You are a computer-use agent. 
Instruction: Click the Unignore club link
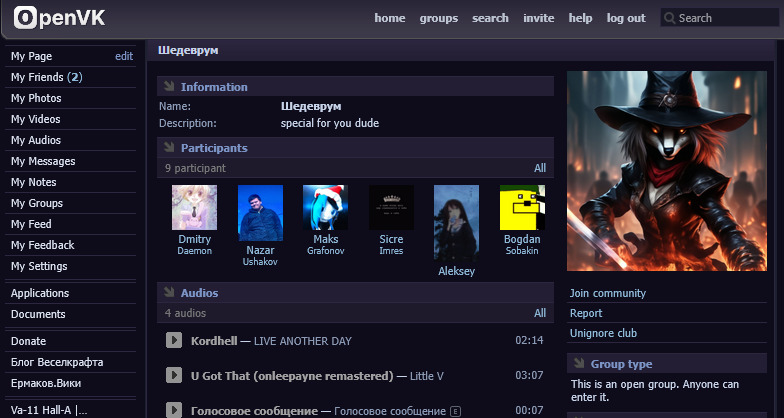click(x=603, y=333)
